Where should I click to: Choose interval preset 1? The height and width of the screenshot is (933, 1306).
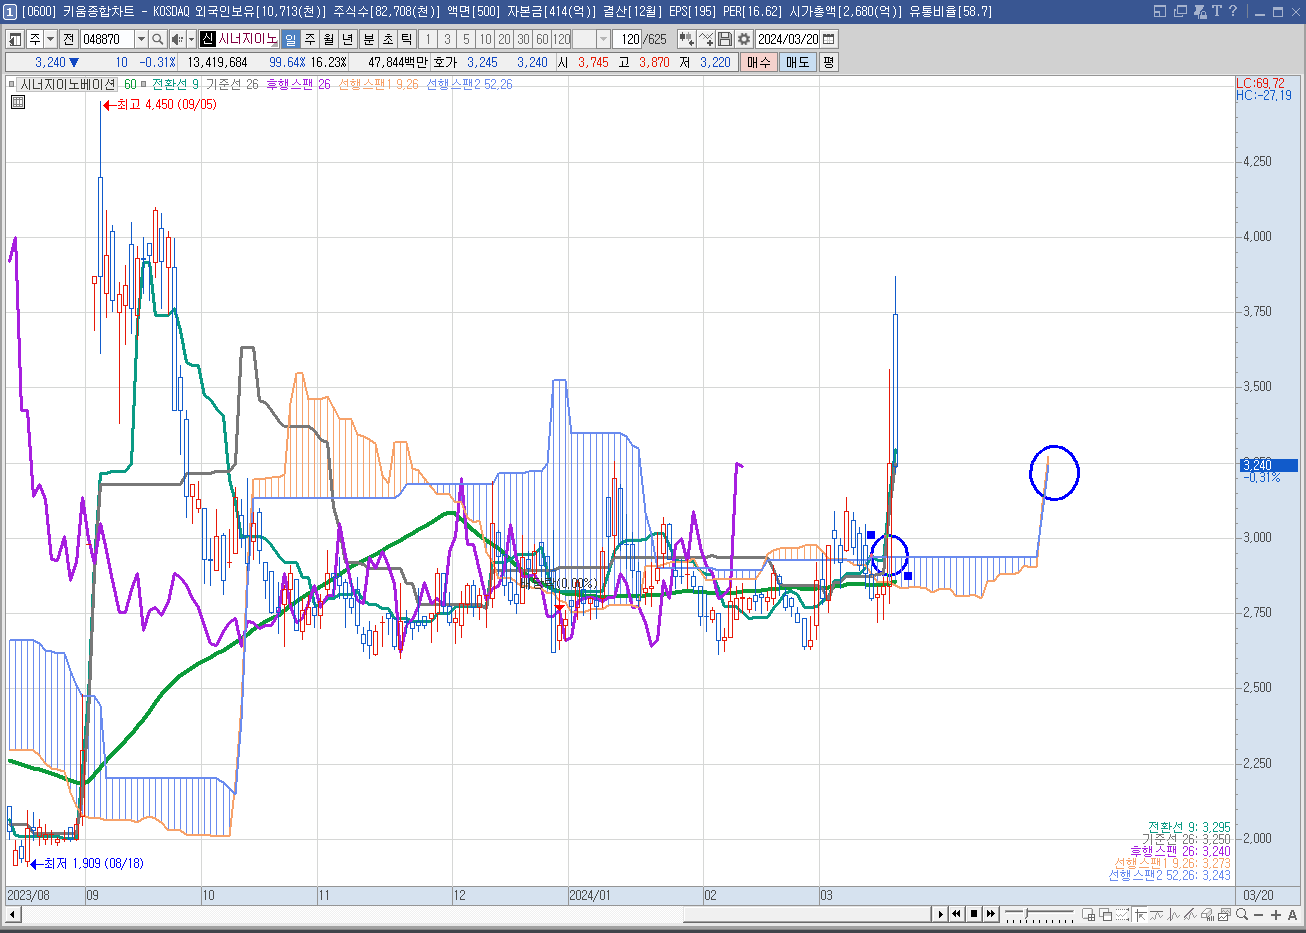pyautogui.click(x=428, y=39)
